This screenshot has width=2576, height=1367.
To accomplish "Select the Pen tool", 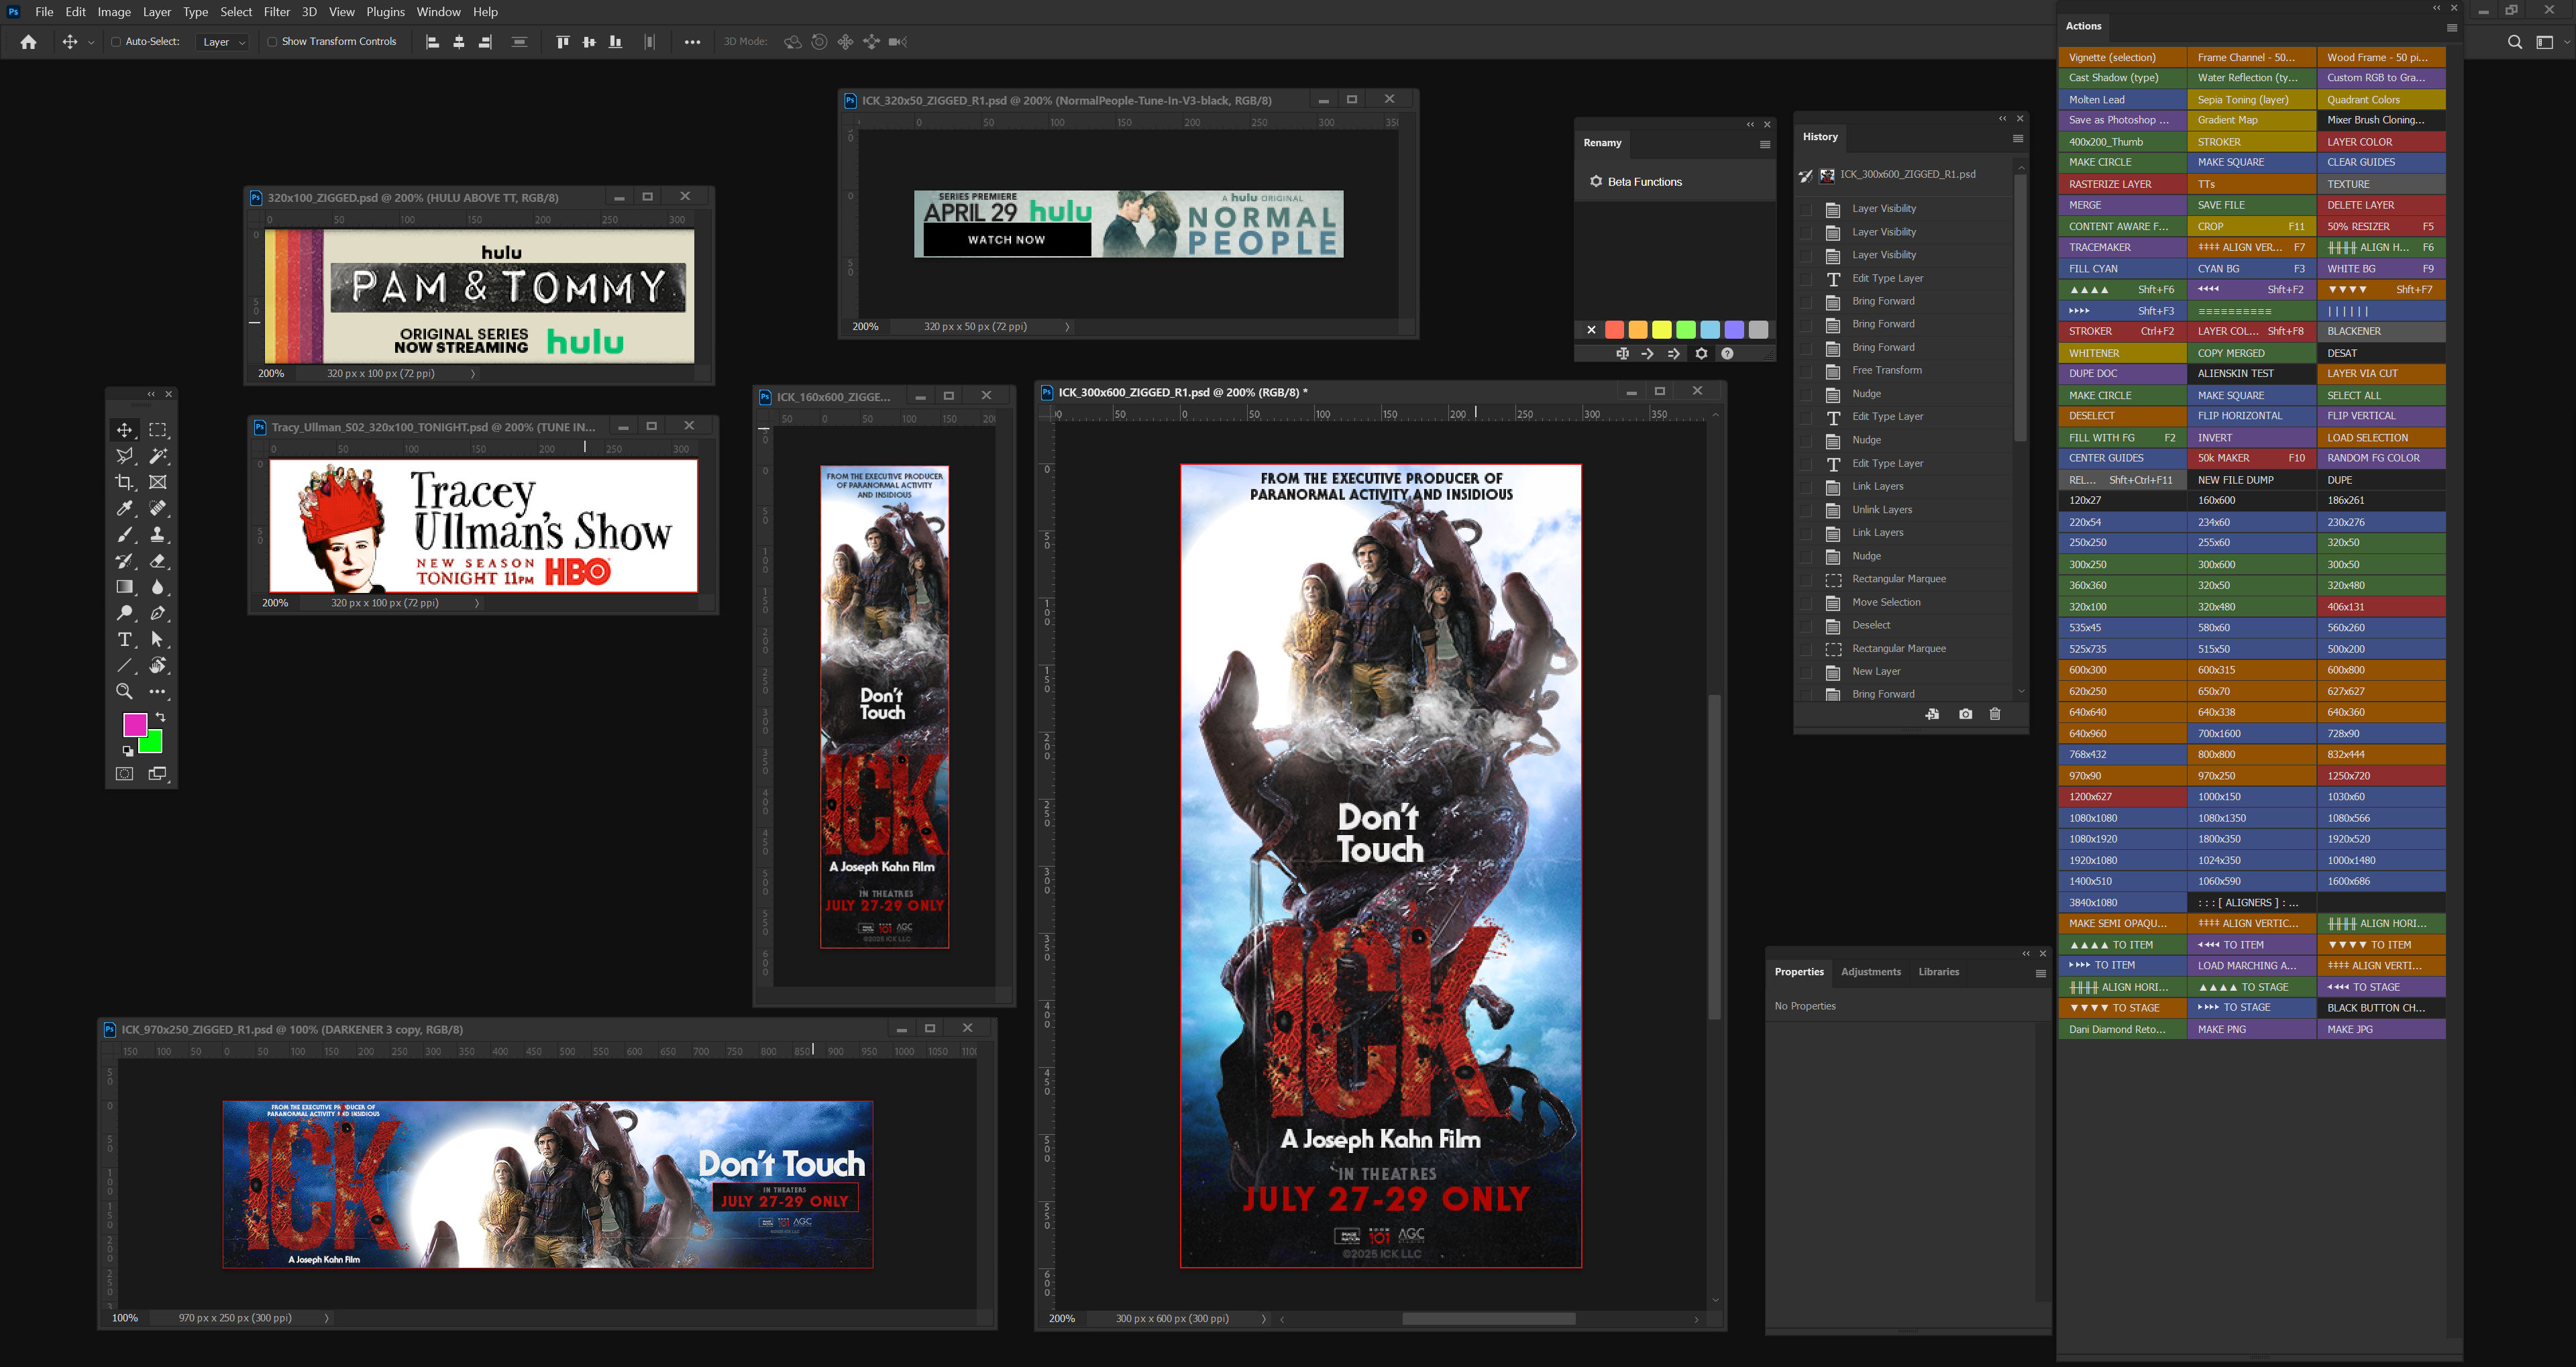I will (158, 613).
